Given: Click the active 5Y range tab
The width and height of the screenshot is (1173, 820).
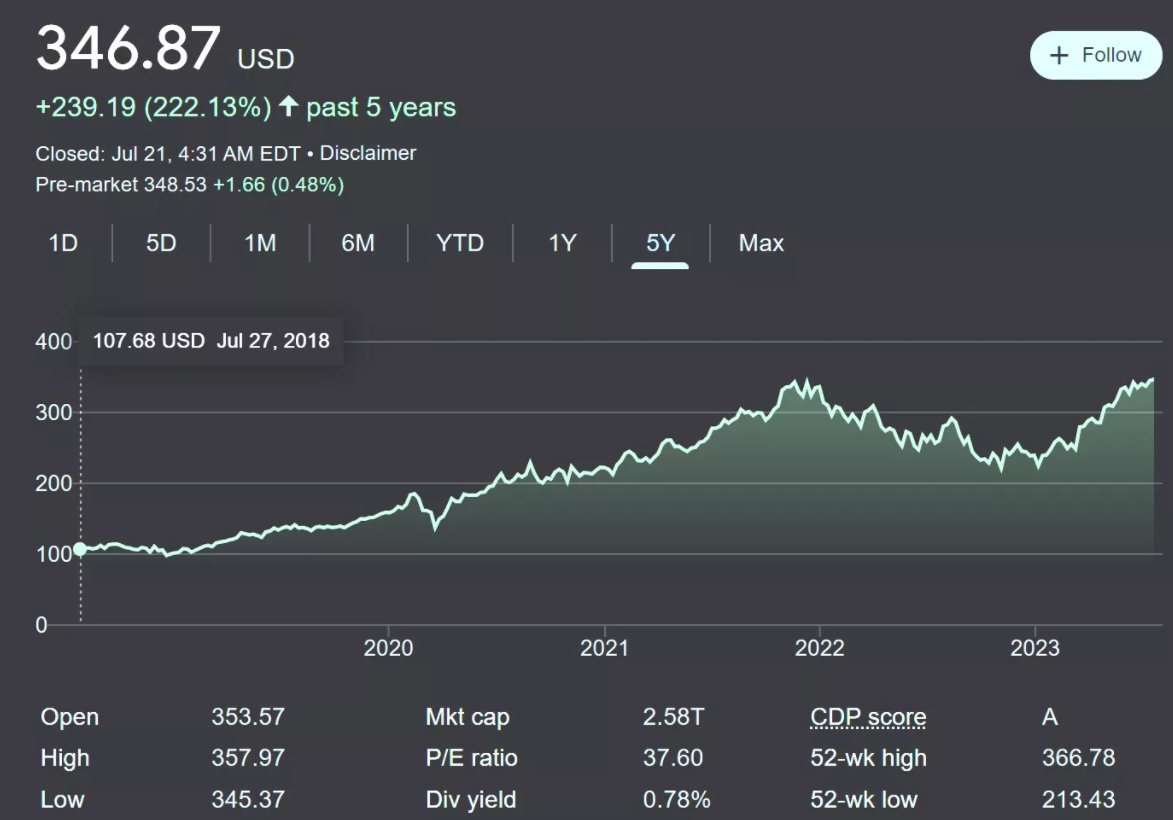Looking at the screenshot, I should (660, 243).
